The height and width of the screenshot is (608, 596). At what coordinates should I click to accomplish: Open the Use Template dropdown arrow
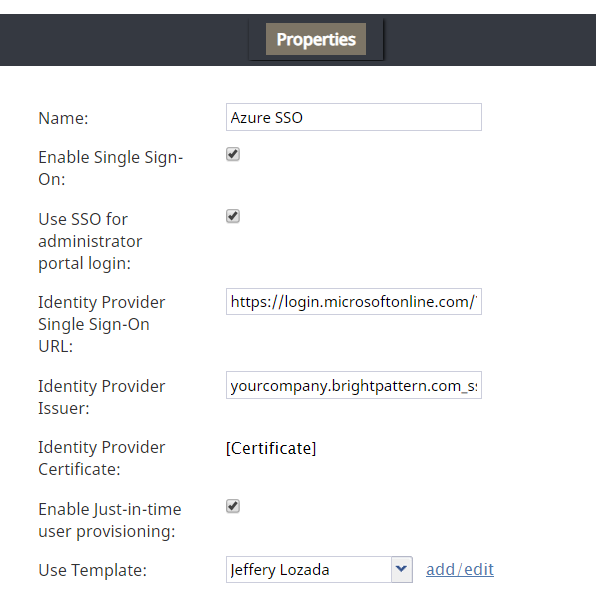point(402,569)
